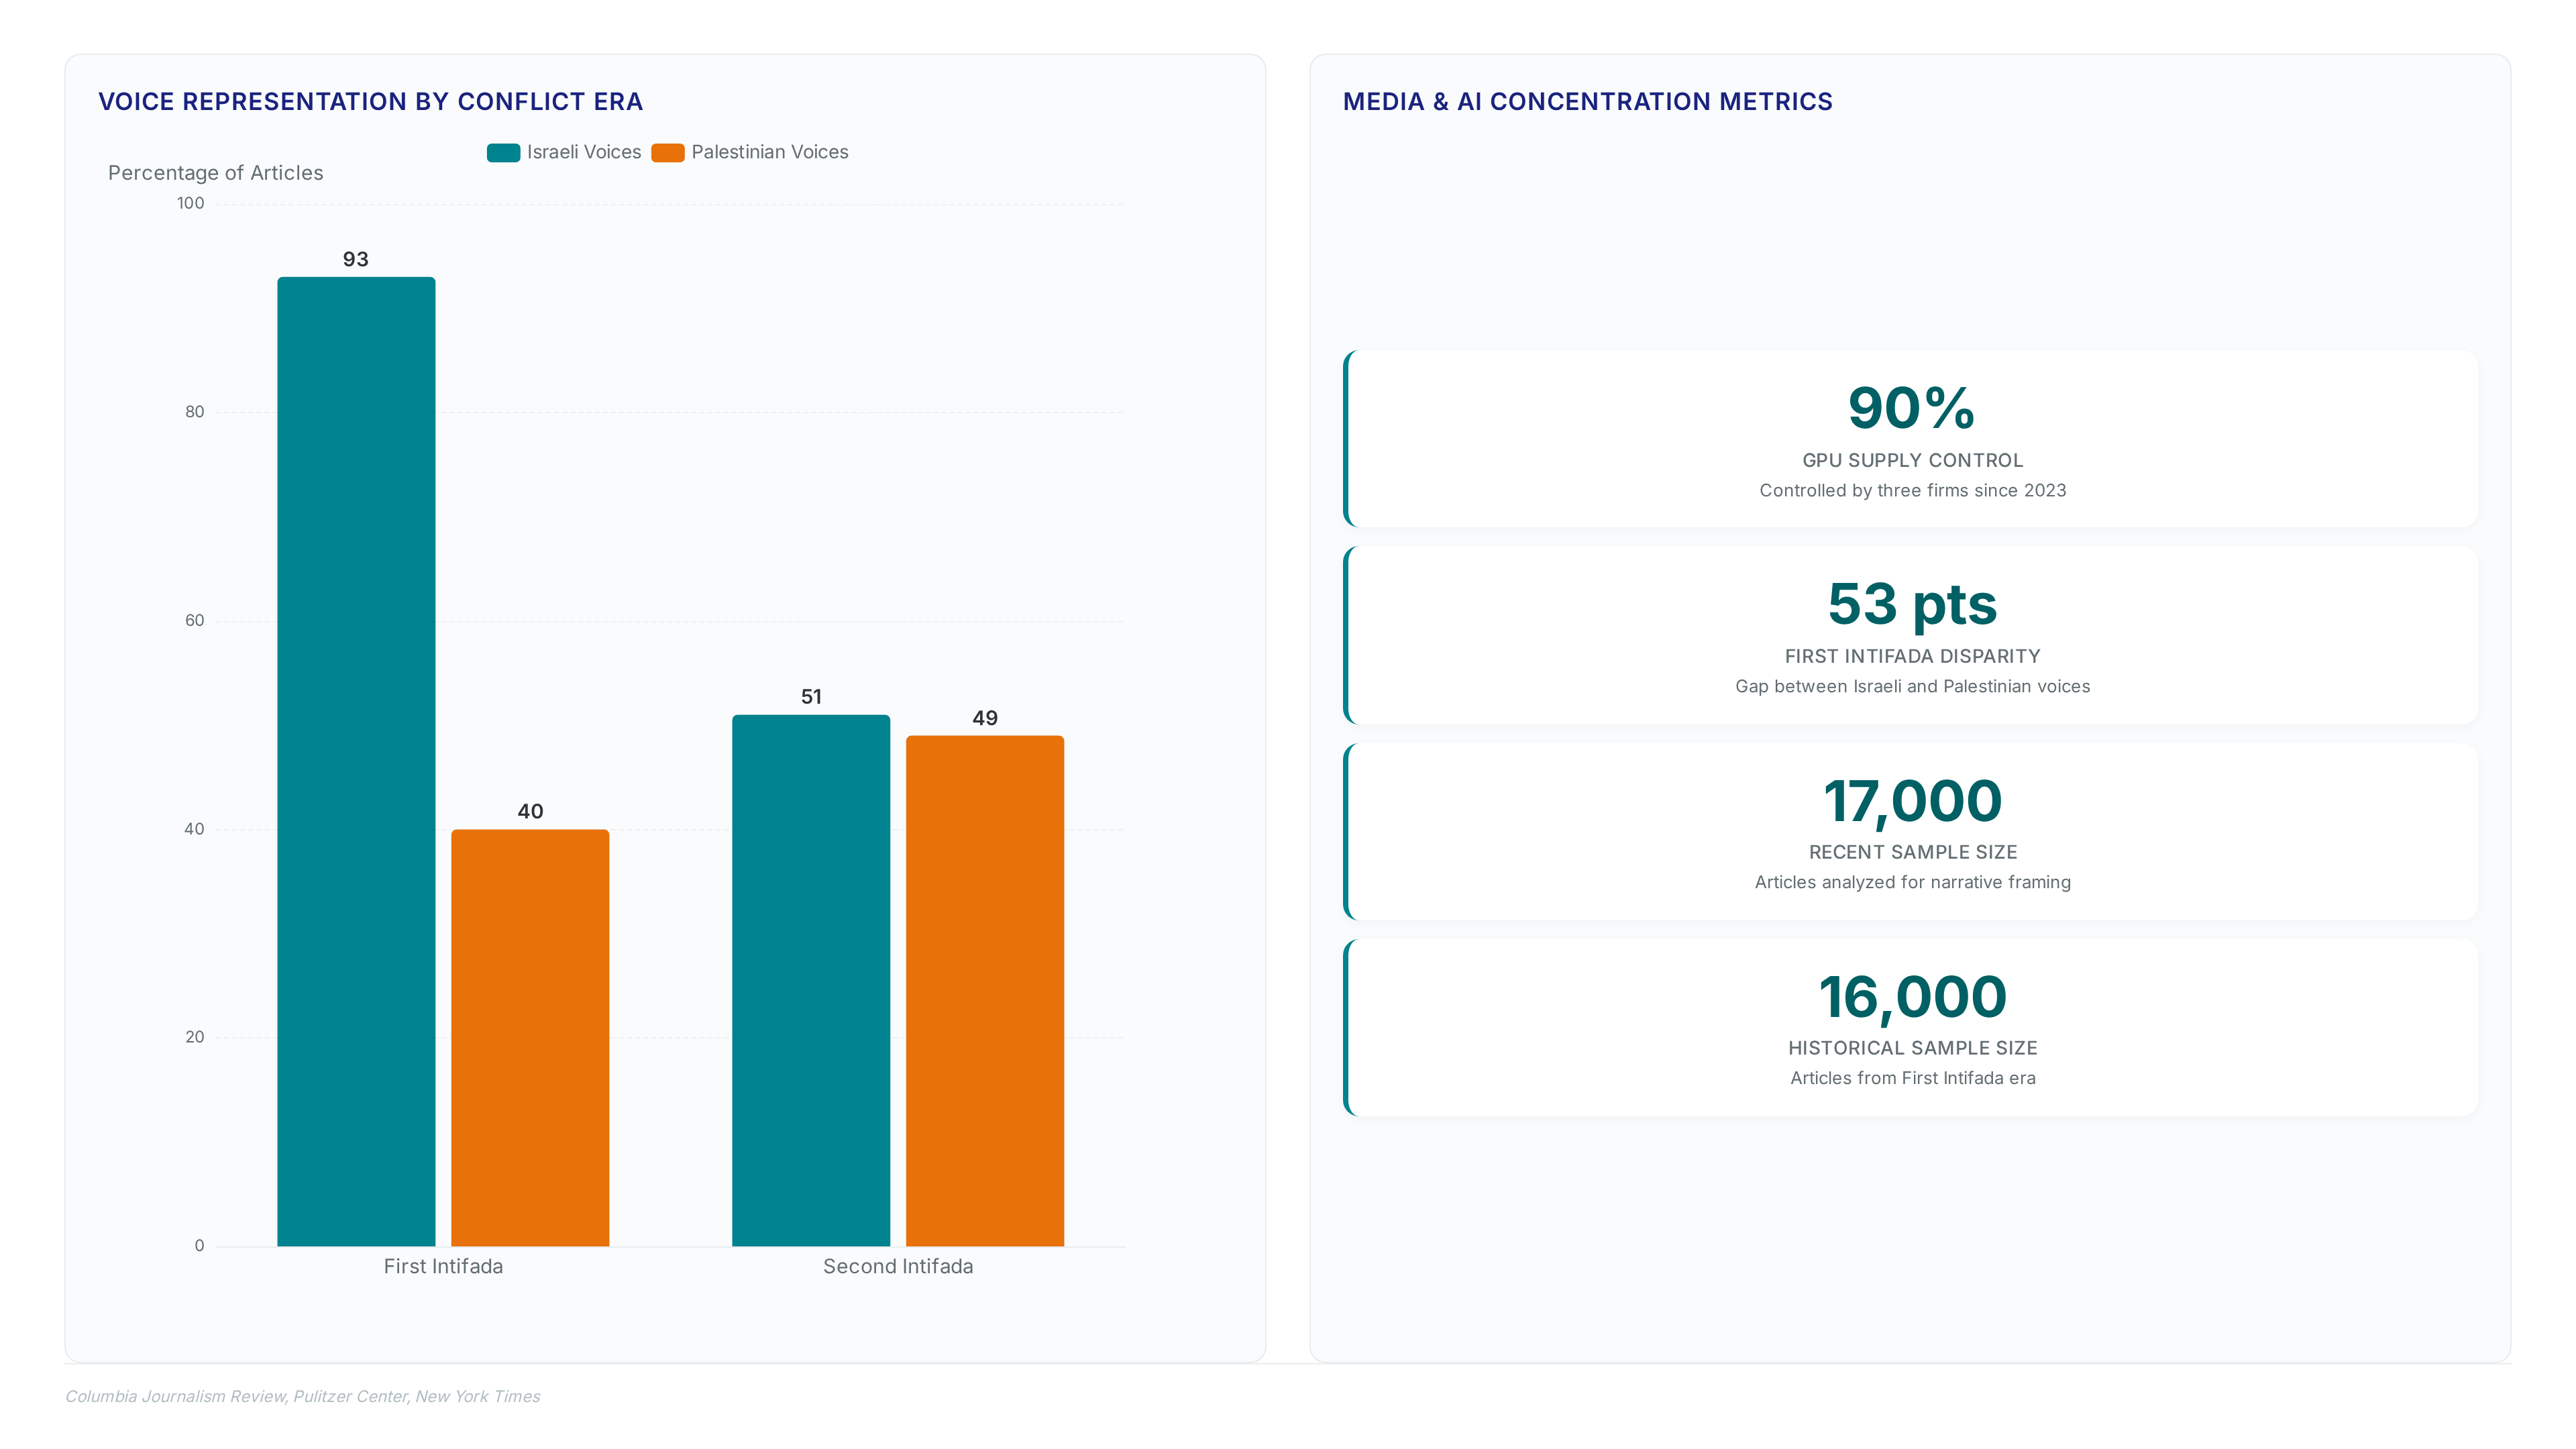Click the Columbia Journalism Review source footnote
This screenshot has height=1449, width=2576.
point(303,1396)
